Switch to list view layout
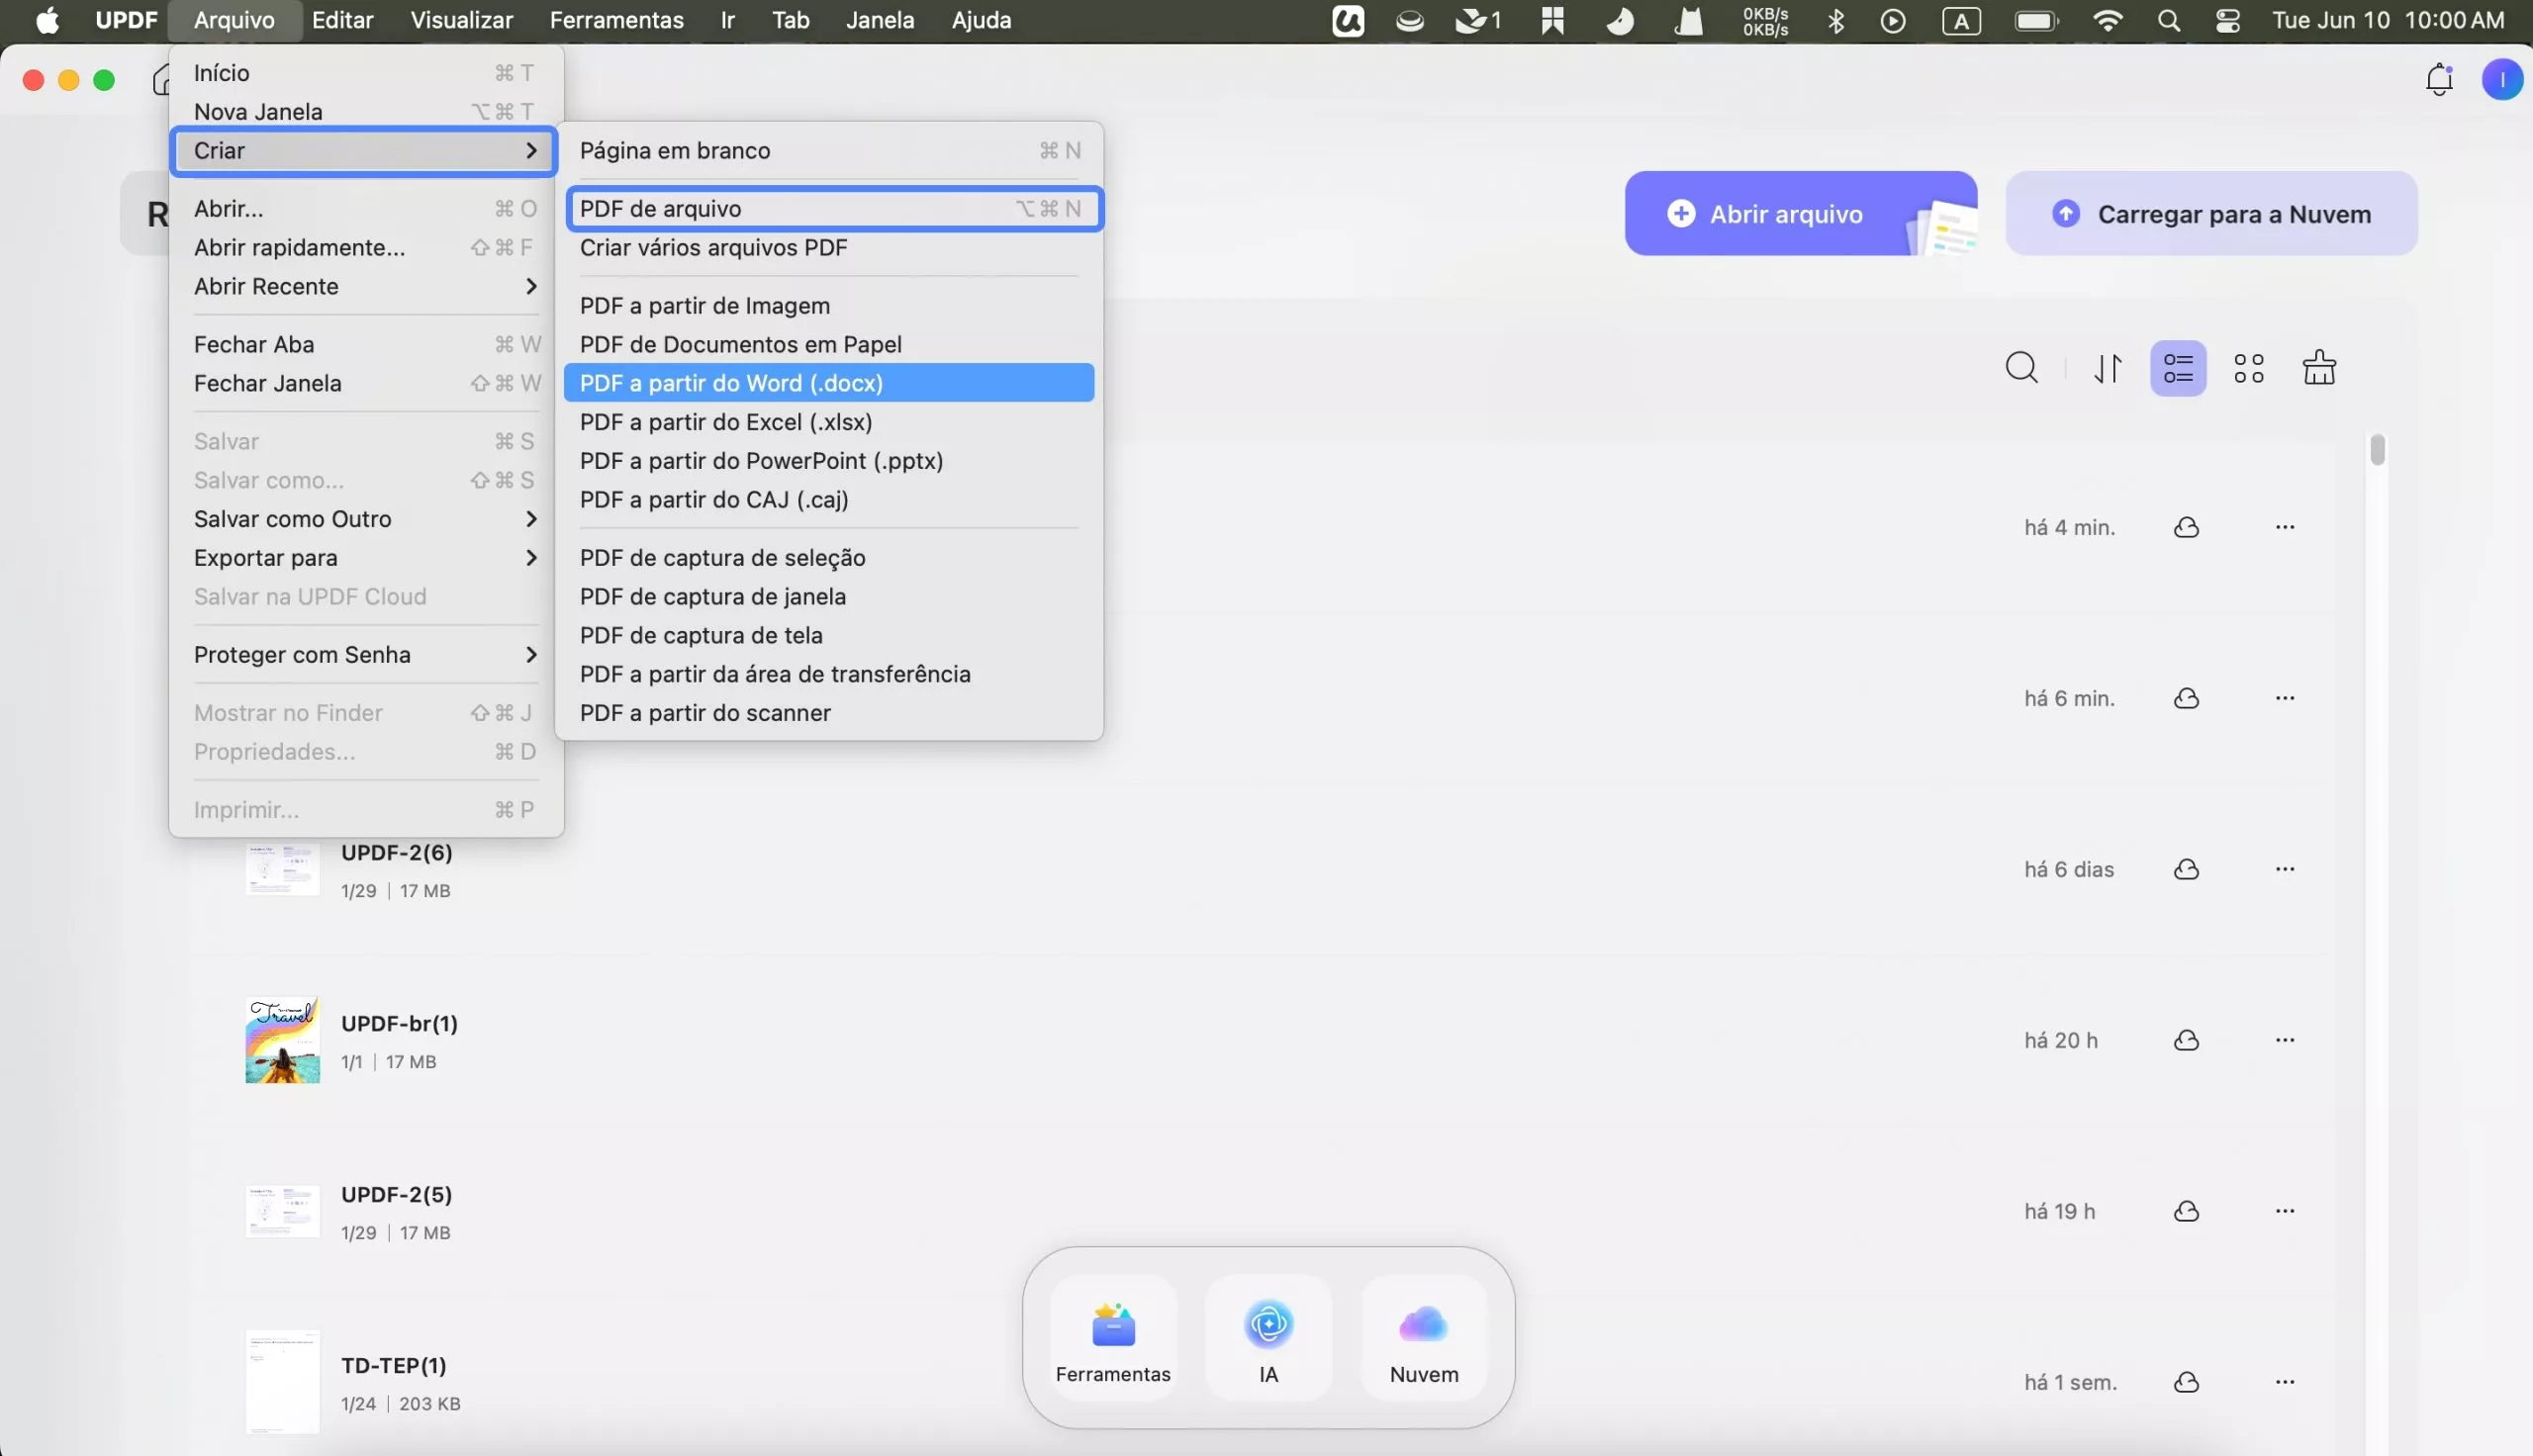 [x=2178, y=368]
